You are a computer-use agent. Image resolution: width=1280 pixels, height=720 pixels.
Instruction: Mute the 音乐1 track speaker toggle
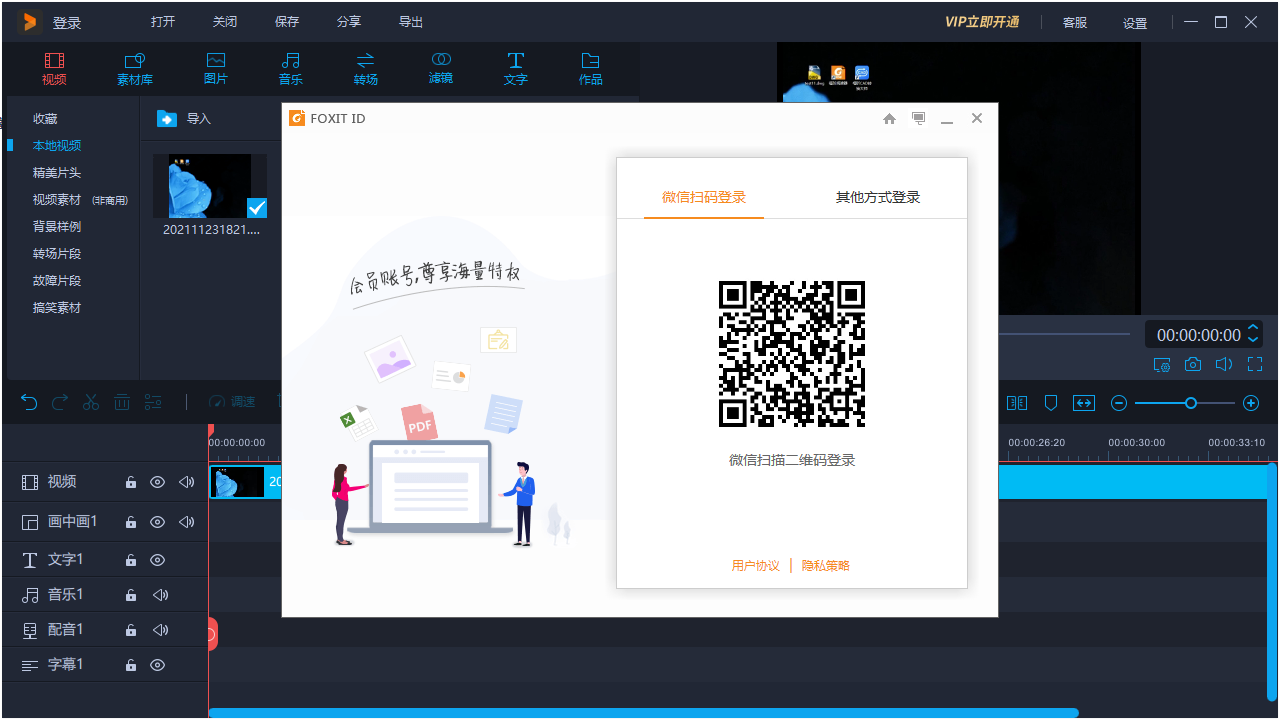click(x=157, y=594)
